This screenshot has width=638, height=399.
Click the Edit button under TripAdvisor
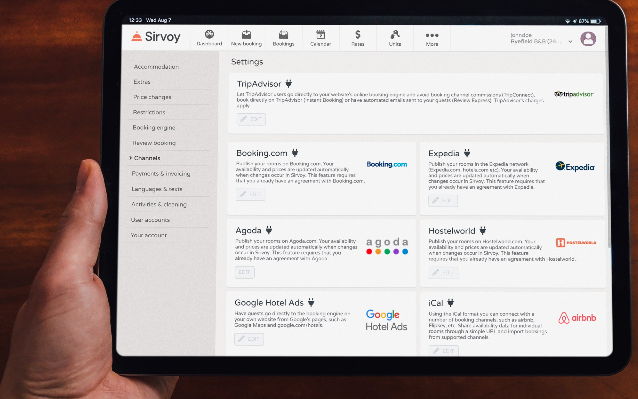point(251,119)
